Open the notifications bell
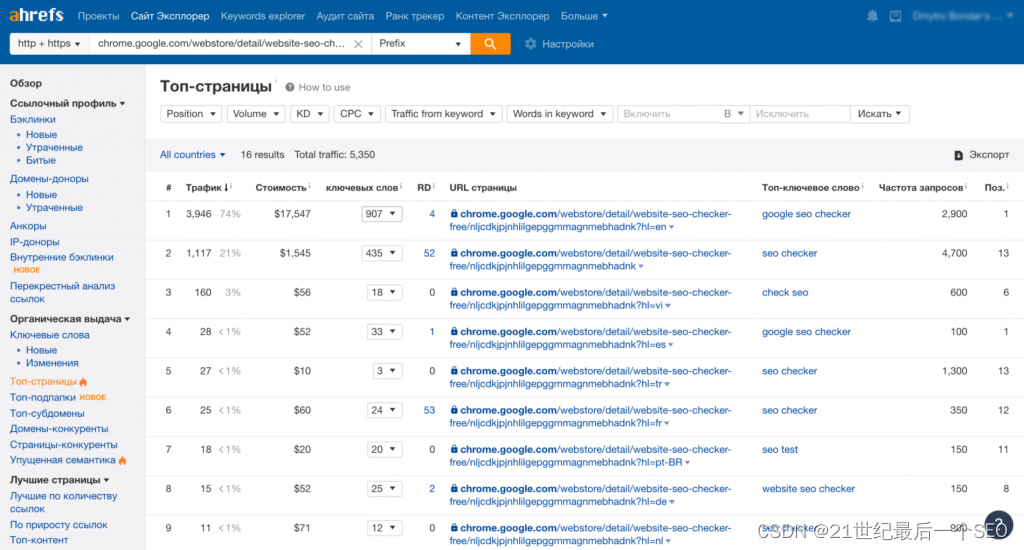 872,16
